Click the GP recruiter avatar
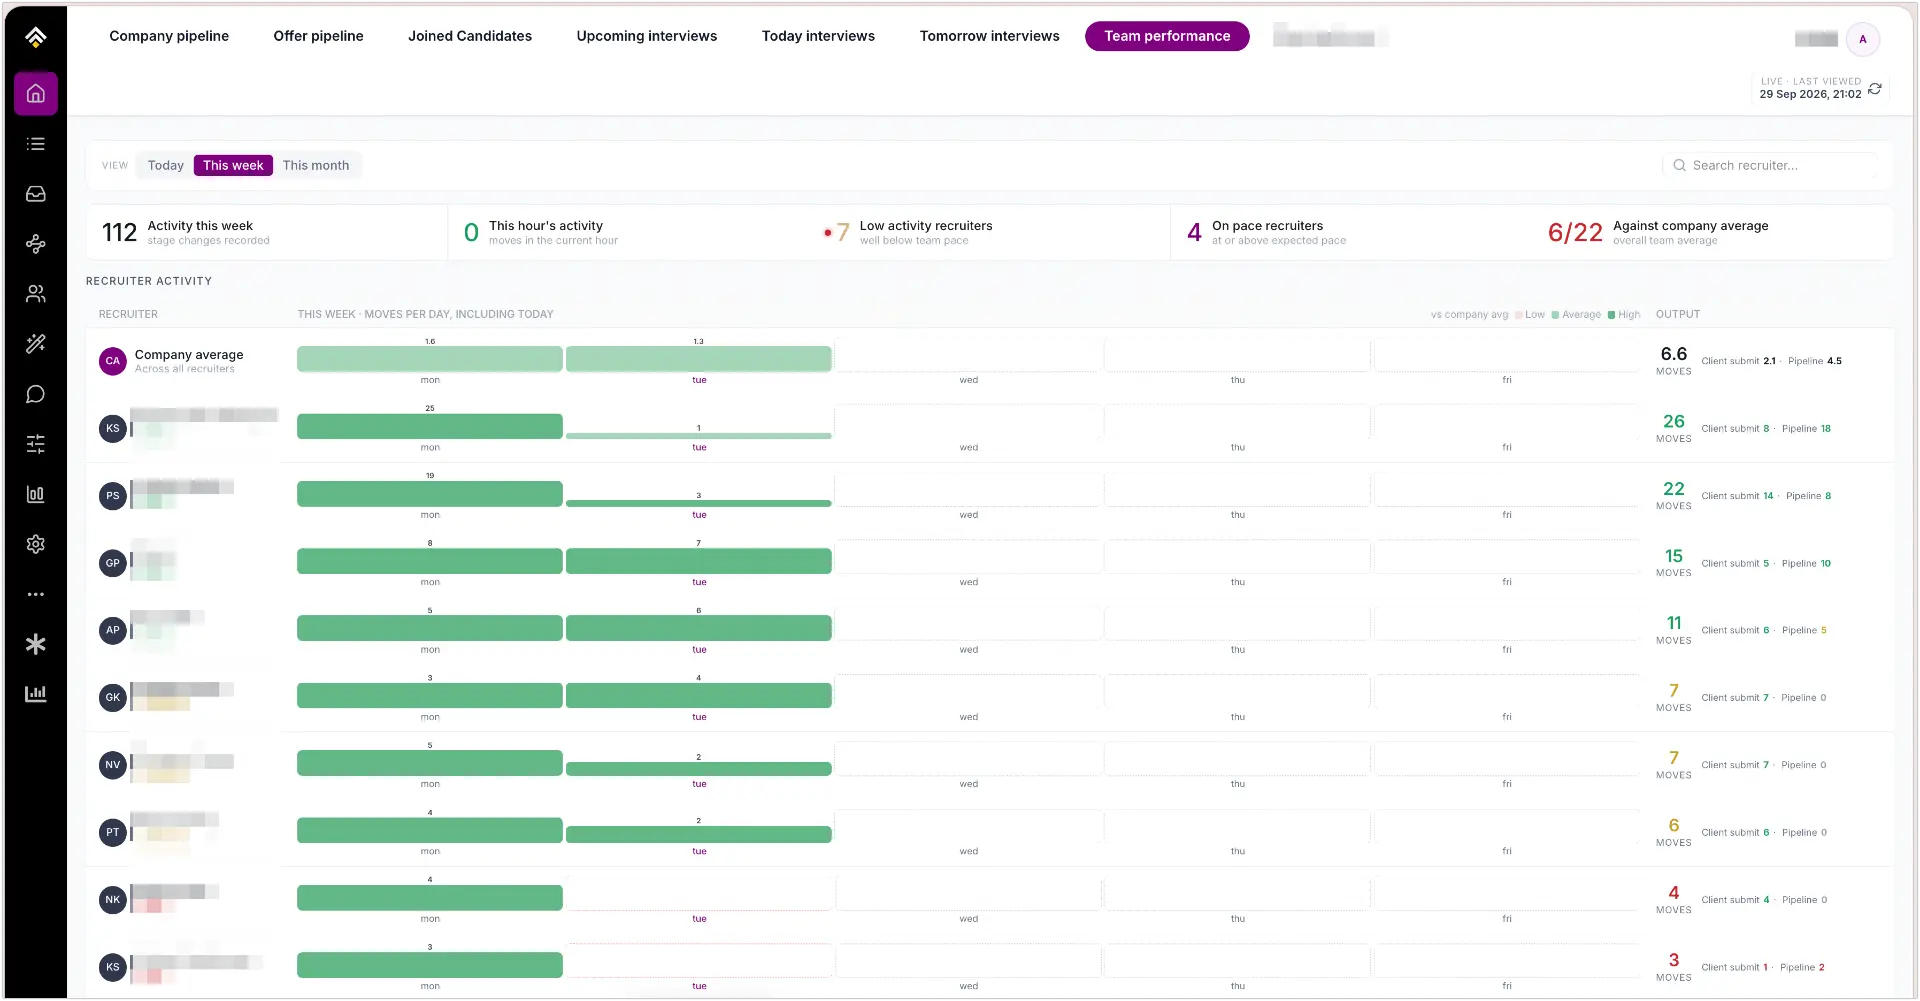The width and height of the screenshot is (1920, 1001). 113,563
